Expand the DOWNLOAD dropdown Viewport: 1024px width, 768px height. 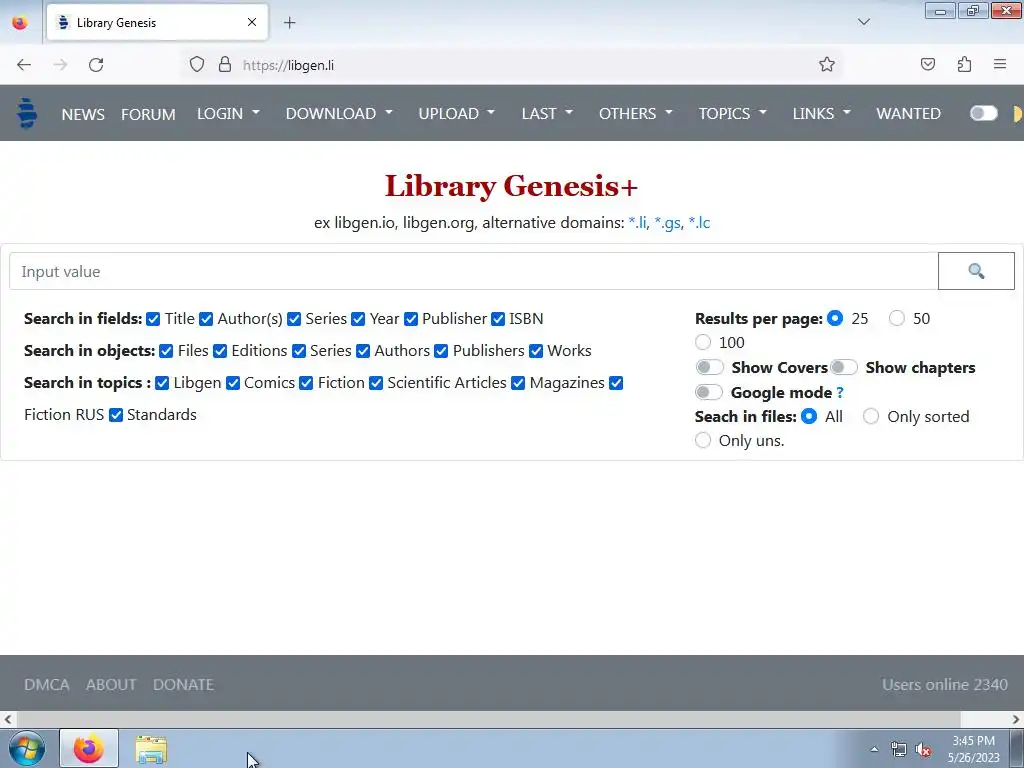click(339, 114)
